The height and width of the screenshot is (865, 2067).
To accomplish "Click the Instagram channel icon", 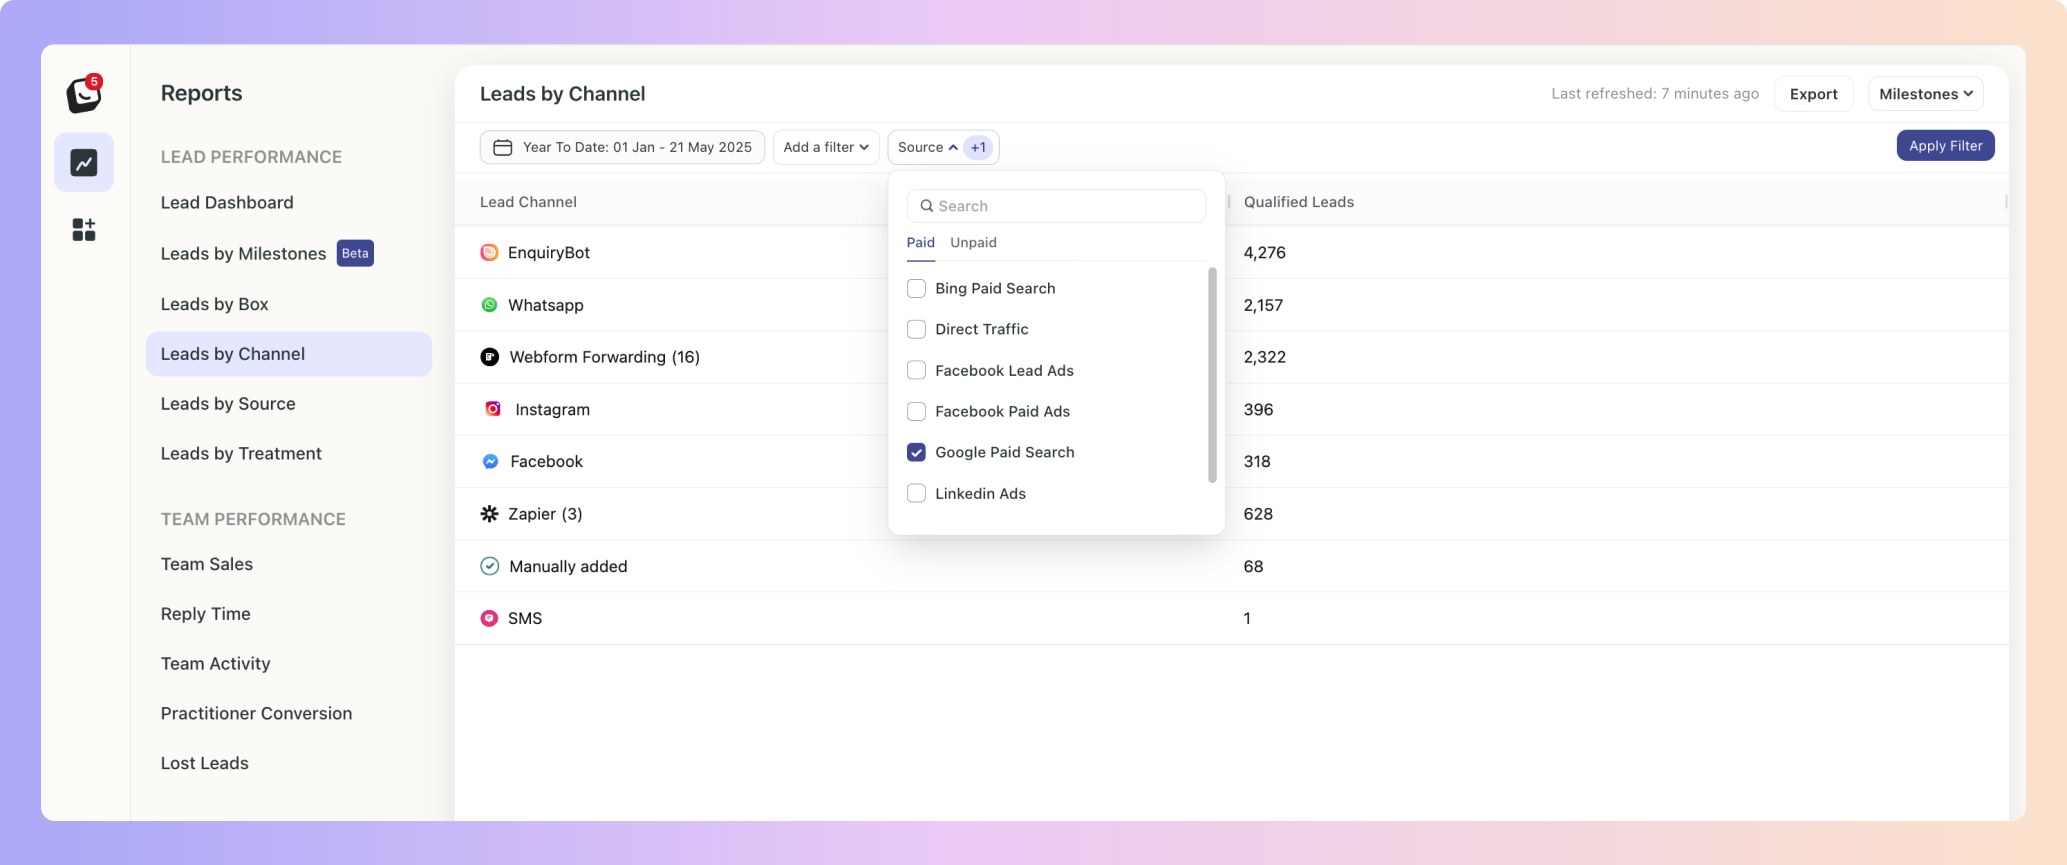I will 493,409.
